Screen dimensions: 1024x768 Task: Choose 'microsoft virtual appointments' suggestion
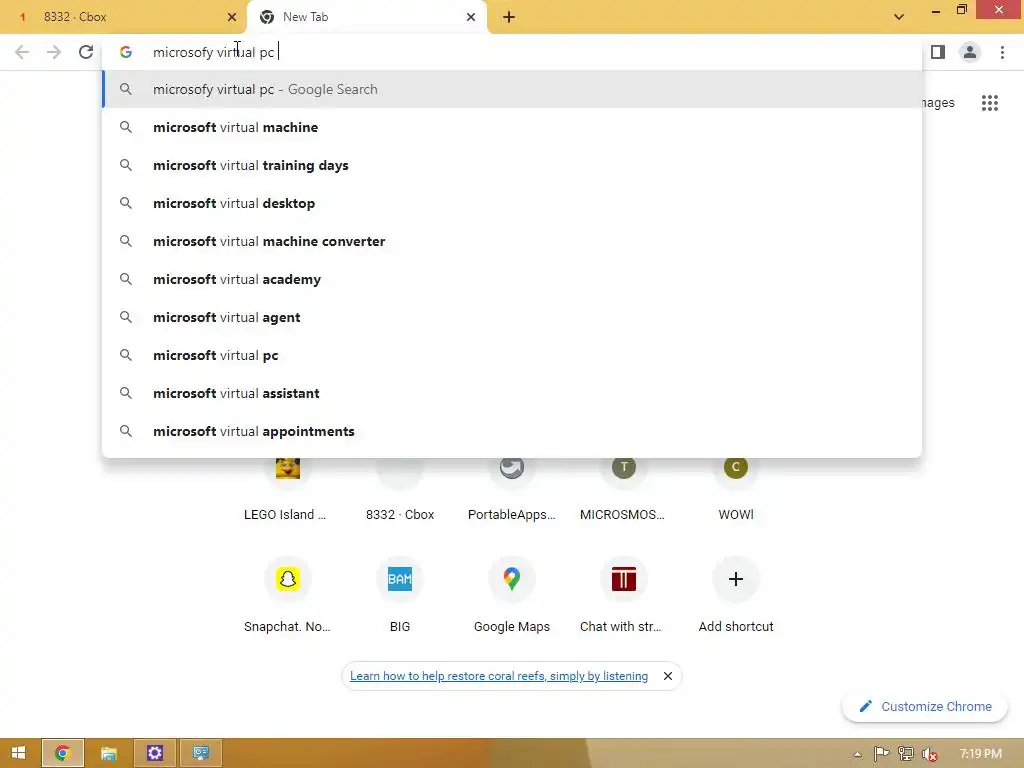click(513, 431)
